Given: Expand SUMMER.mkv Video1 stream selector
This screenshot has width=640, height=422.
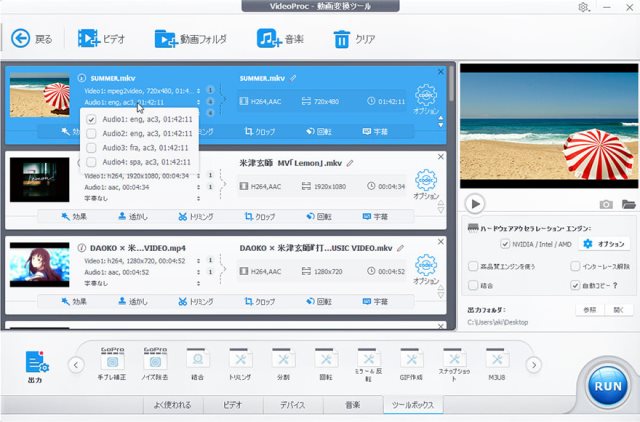Looking at the screenshot, I should pyautogui.click(x=198, y=91).
